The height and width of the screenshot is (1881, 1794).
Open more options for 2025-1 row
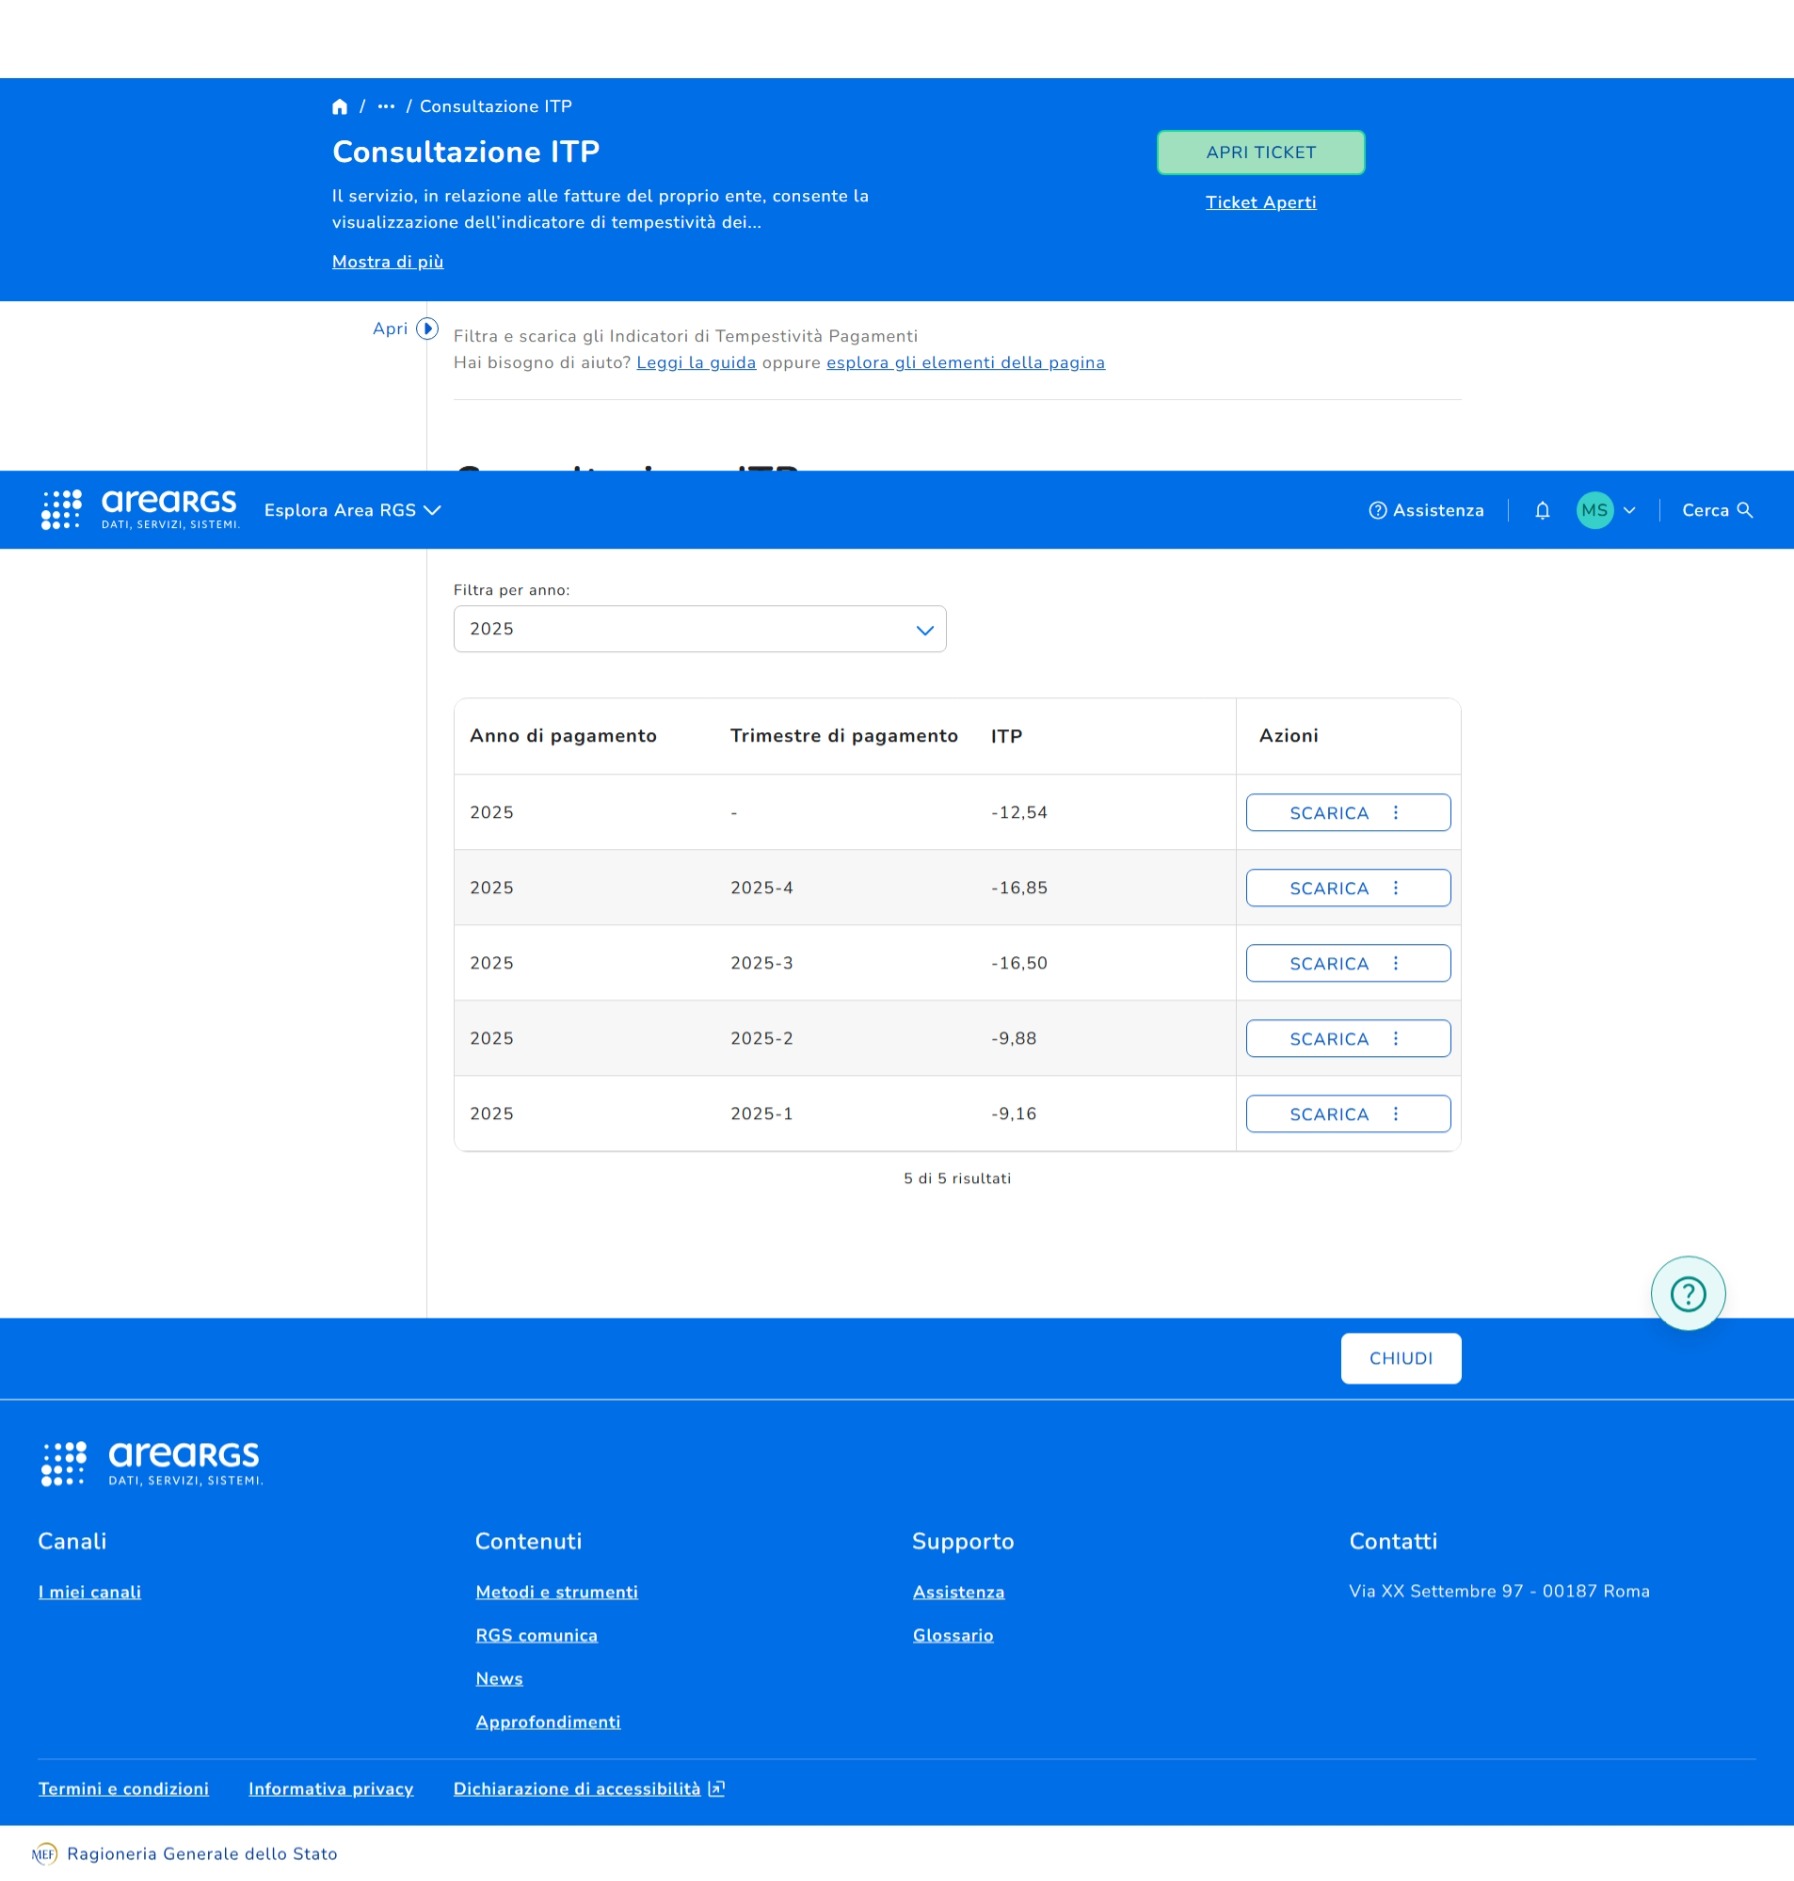click(x=1396, y=1114)
